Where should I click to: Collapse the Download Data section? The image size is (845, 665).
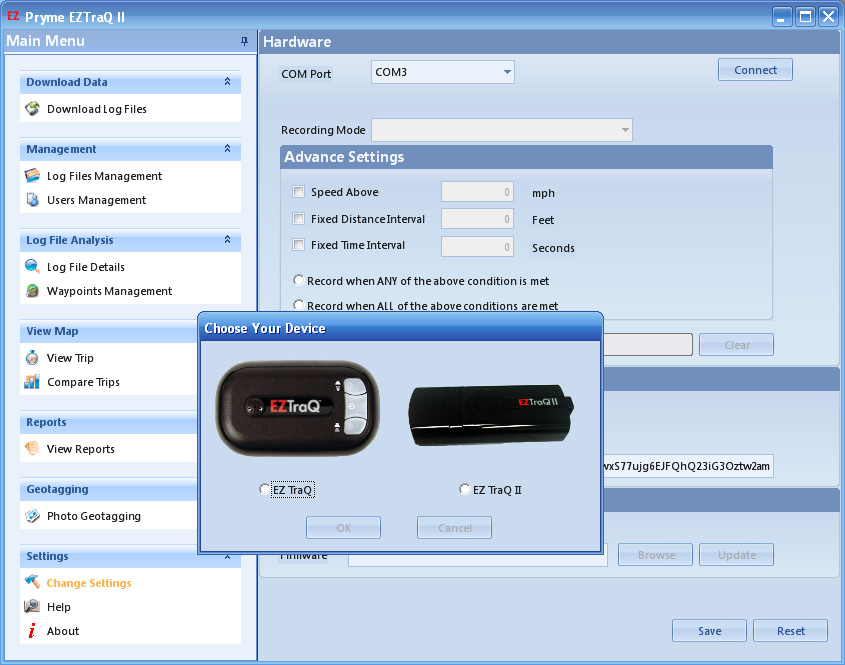pos(227,81)
